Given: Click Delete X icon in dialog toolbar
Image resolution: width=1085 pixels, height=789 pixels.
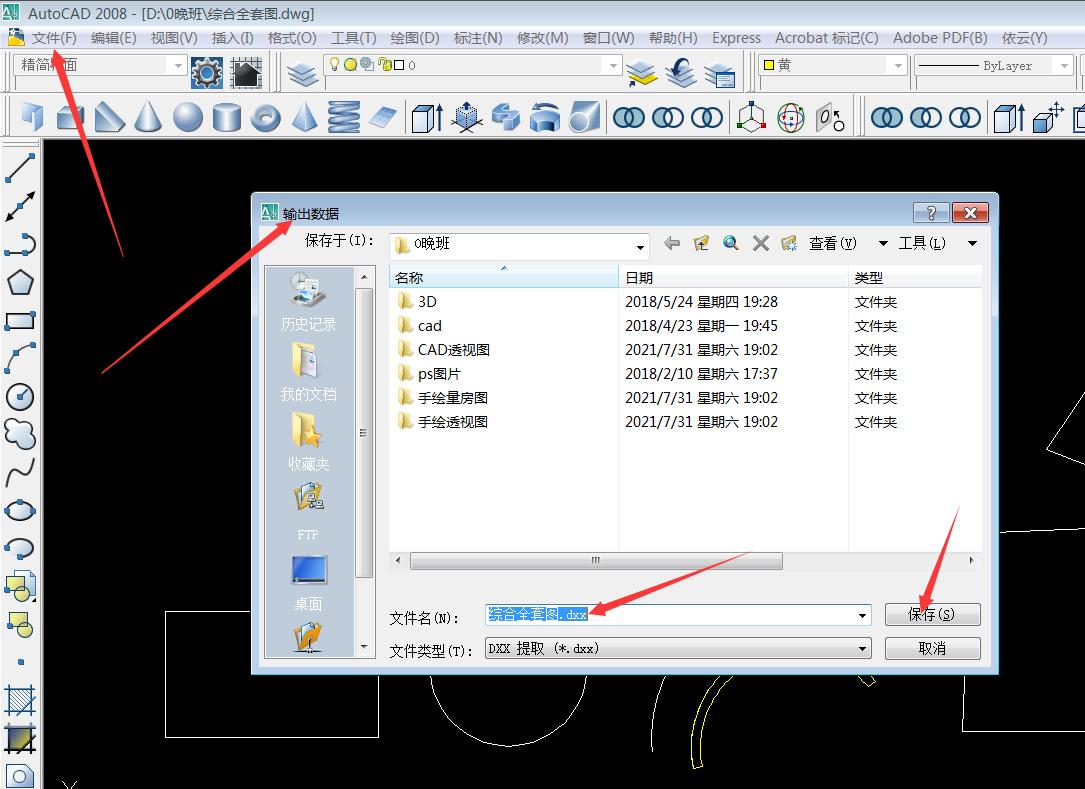Looking at the screenshot, I should (760, 243).
